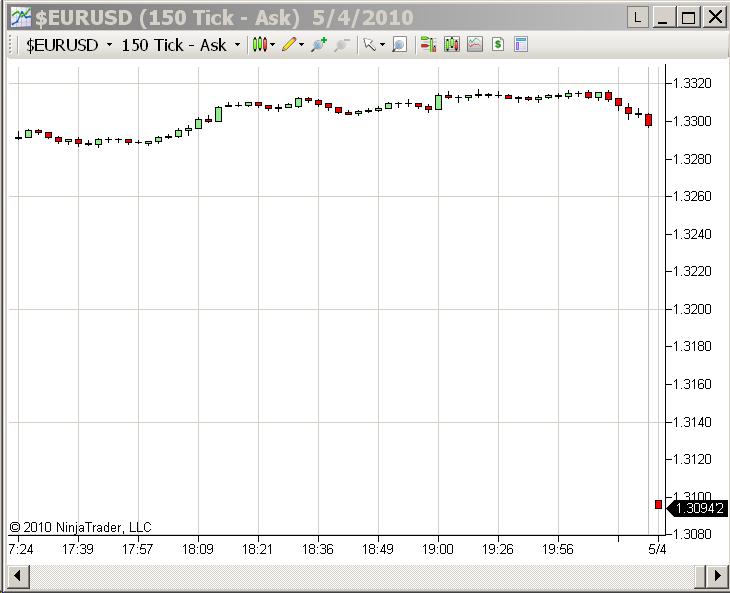The image size is (730, 593).
Task: Select the pencil drawing tools icon
Action: 289,45
